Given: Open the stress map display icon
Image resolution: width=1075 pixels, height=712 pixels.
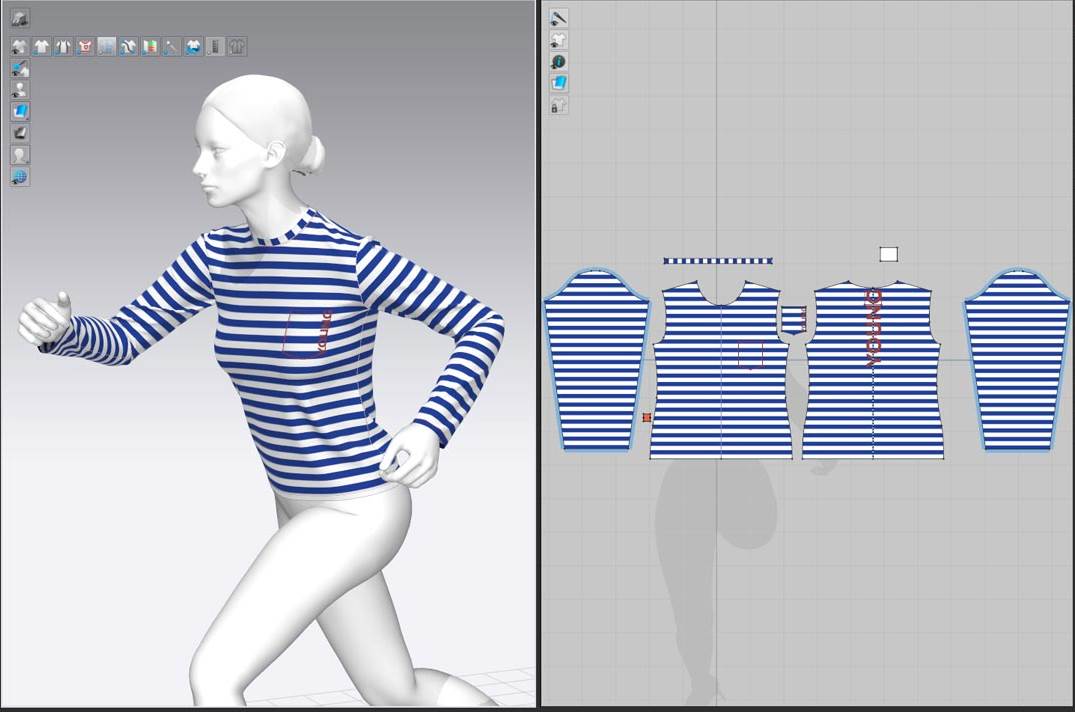Looking at the screenshot, I should click(84, 46).
